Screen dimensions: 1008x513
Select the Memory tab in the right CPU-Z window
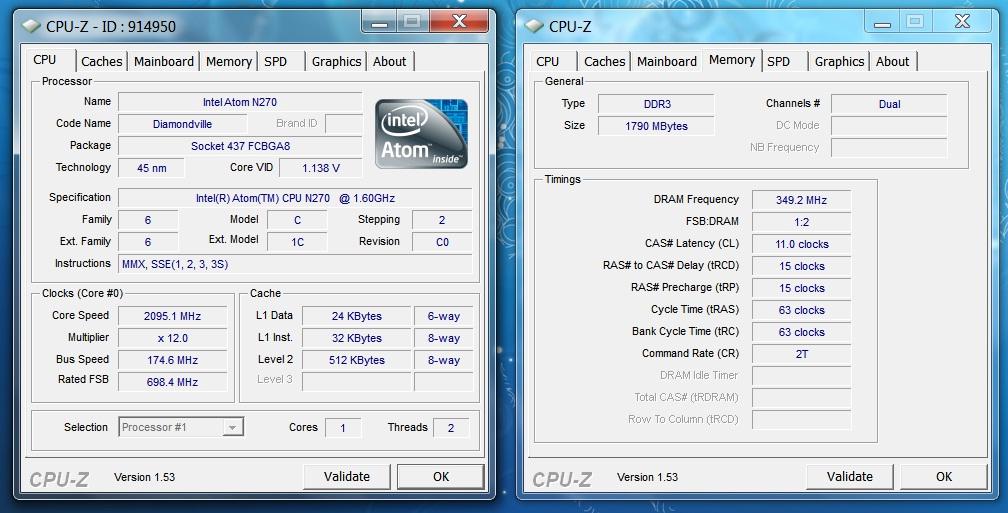pyautogui.click(x=732, y=60)
